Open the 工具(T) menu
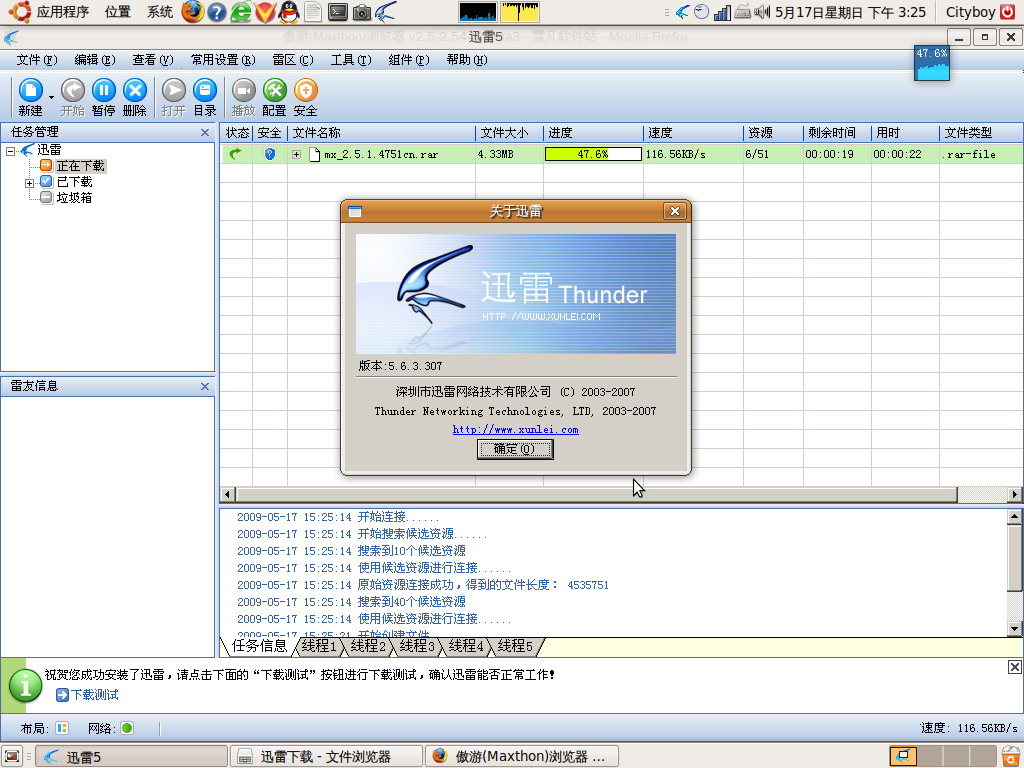This screenshot has width=1024, height=768. [351, 60]
